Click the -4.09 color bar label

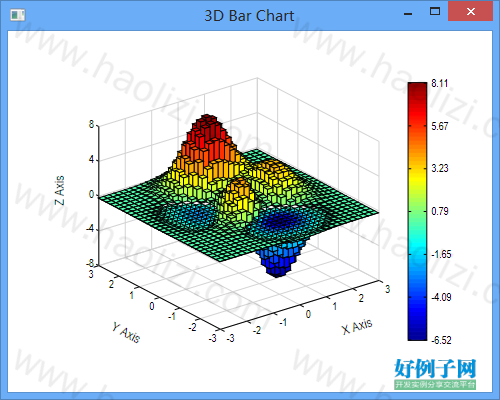pyautogui.click(x=441, y=297)
